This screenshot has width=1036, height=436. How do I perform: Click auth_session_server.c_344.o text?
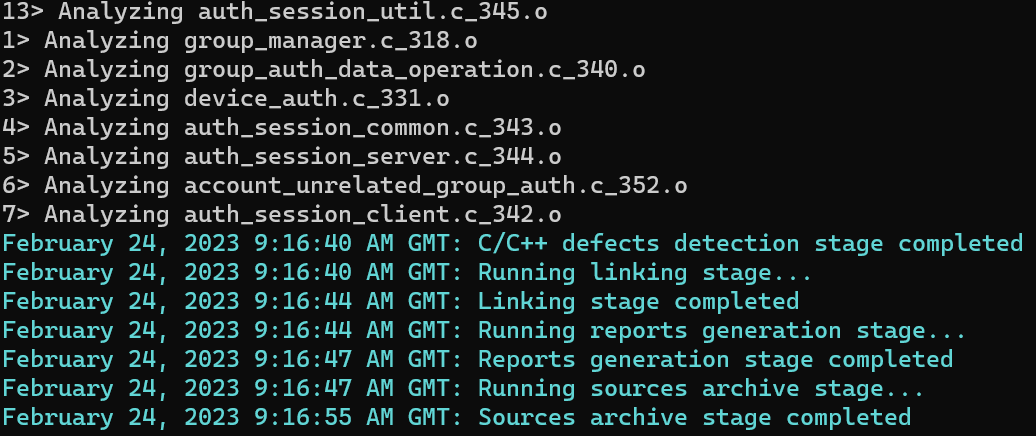[373, 157]
